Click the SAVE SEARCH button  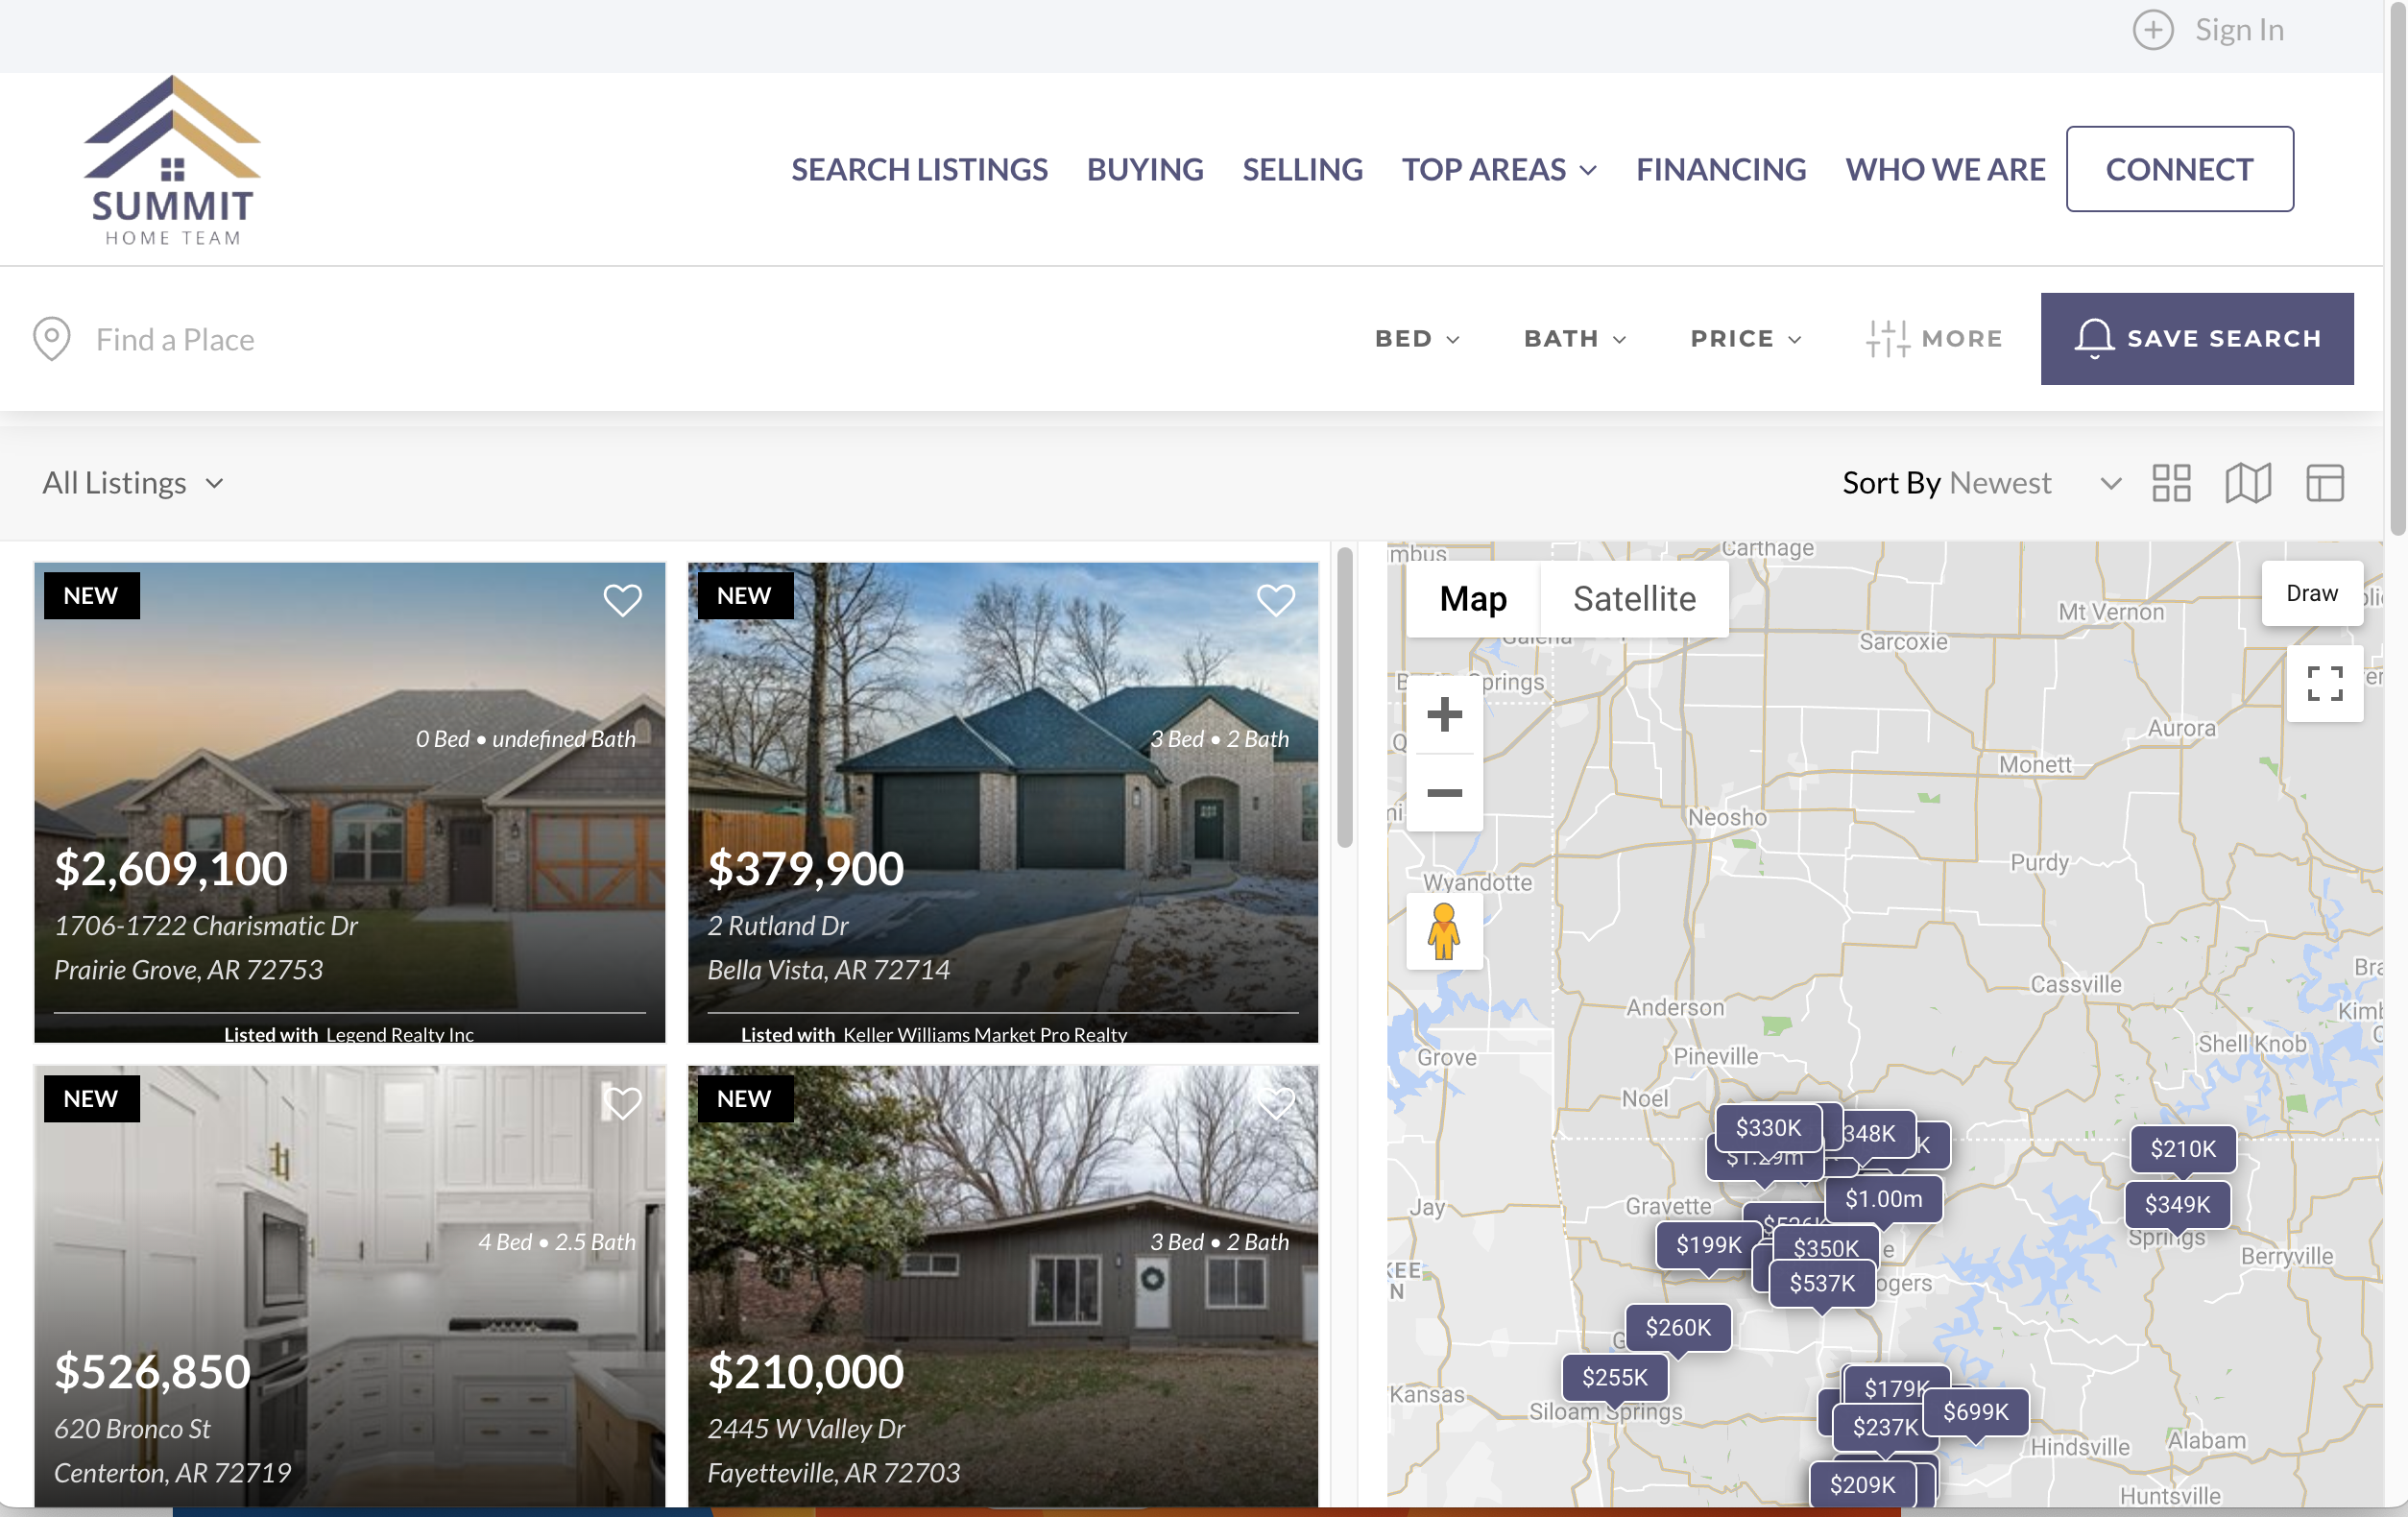tap(2196, 339)
